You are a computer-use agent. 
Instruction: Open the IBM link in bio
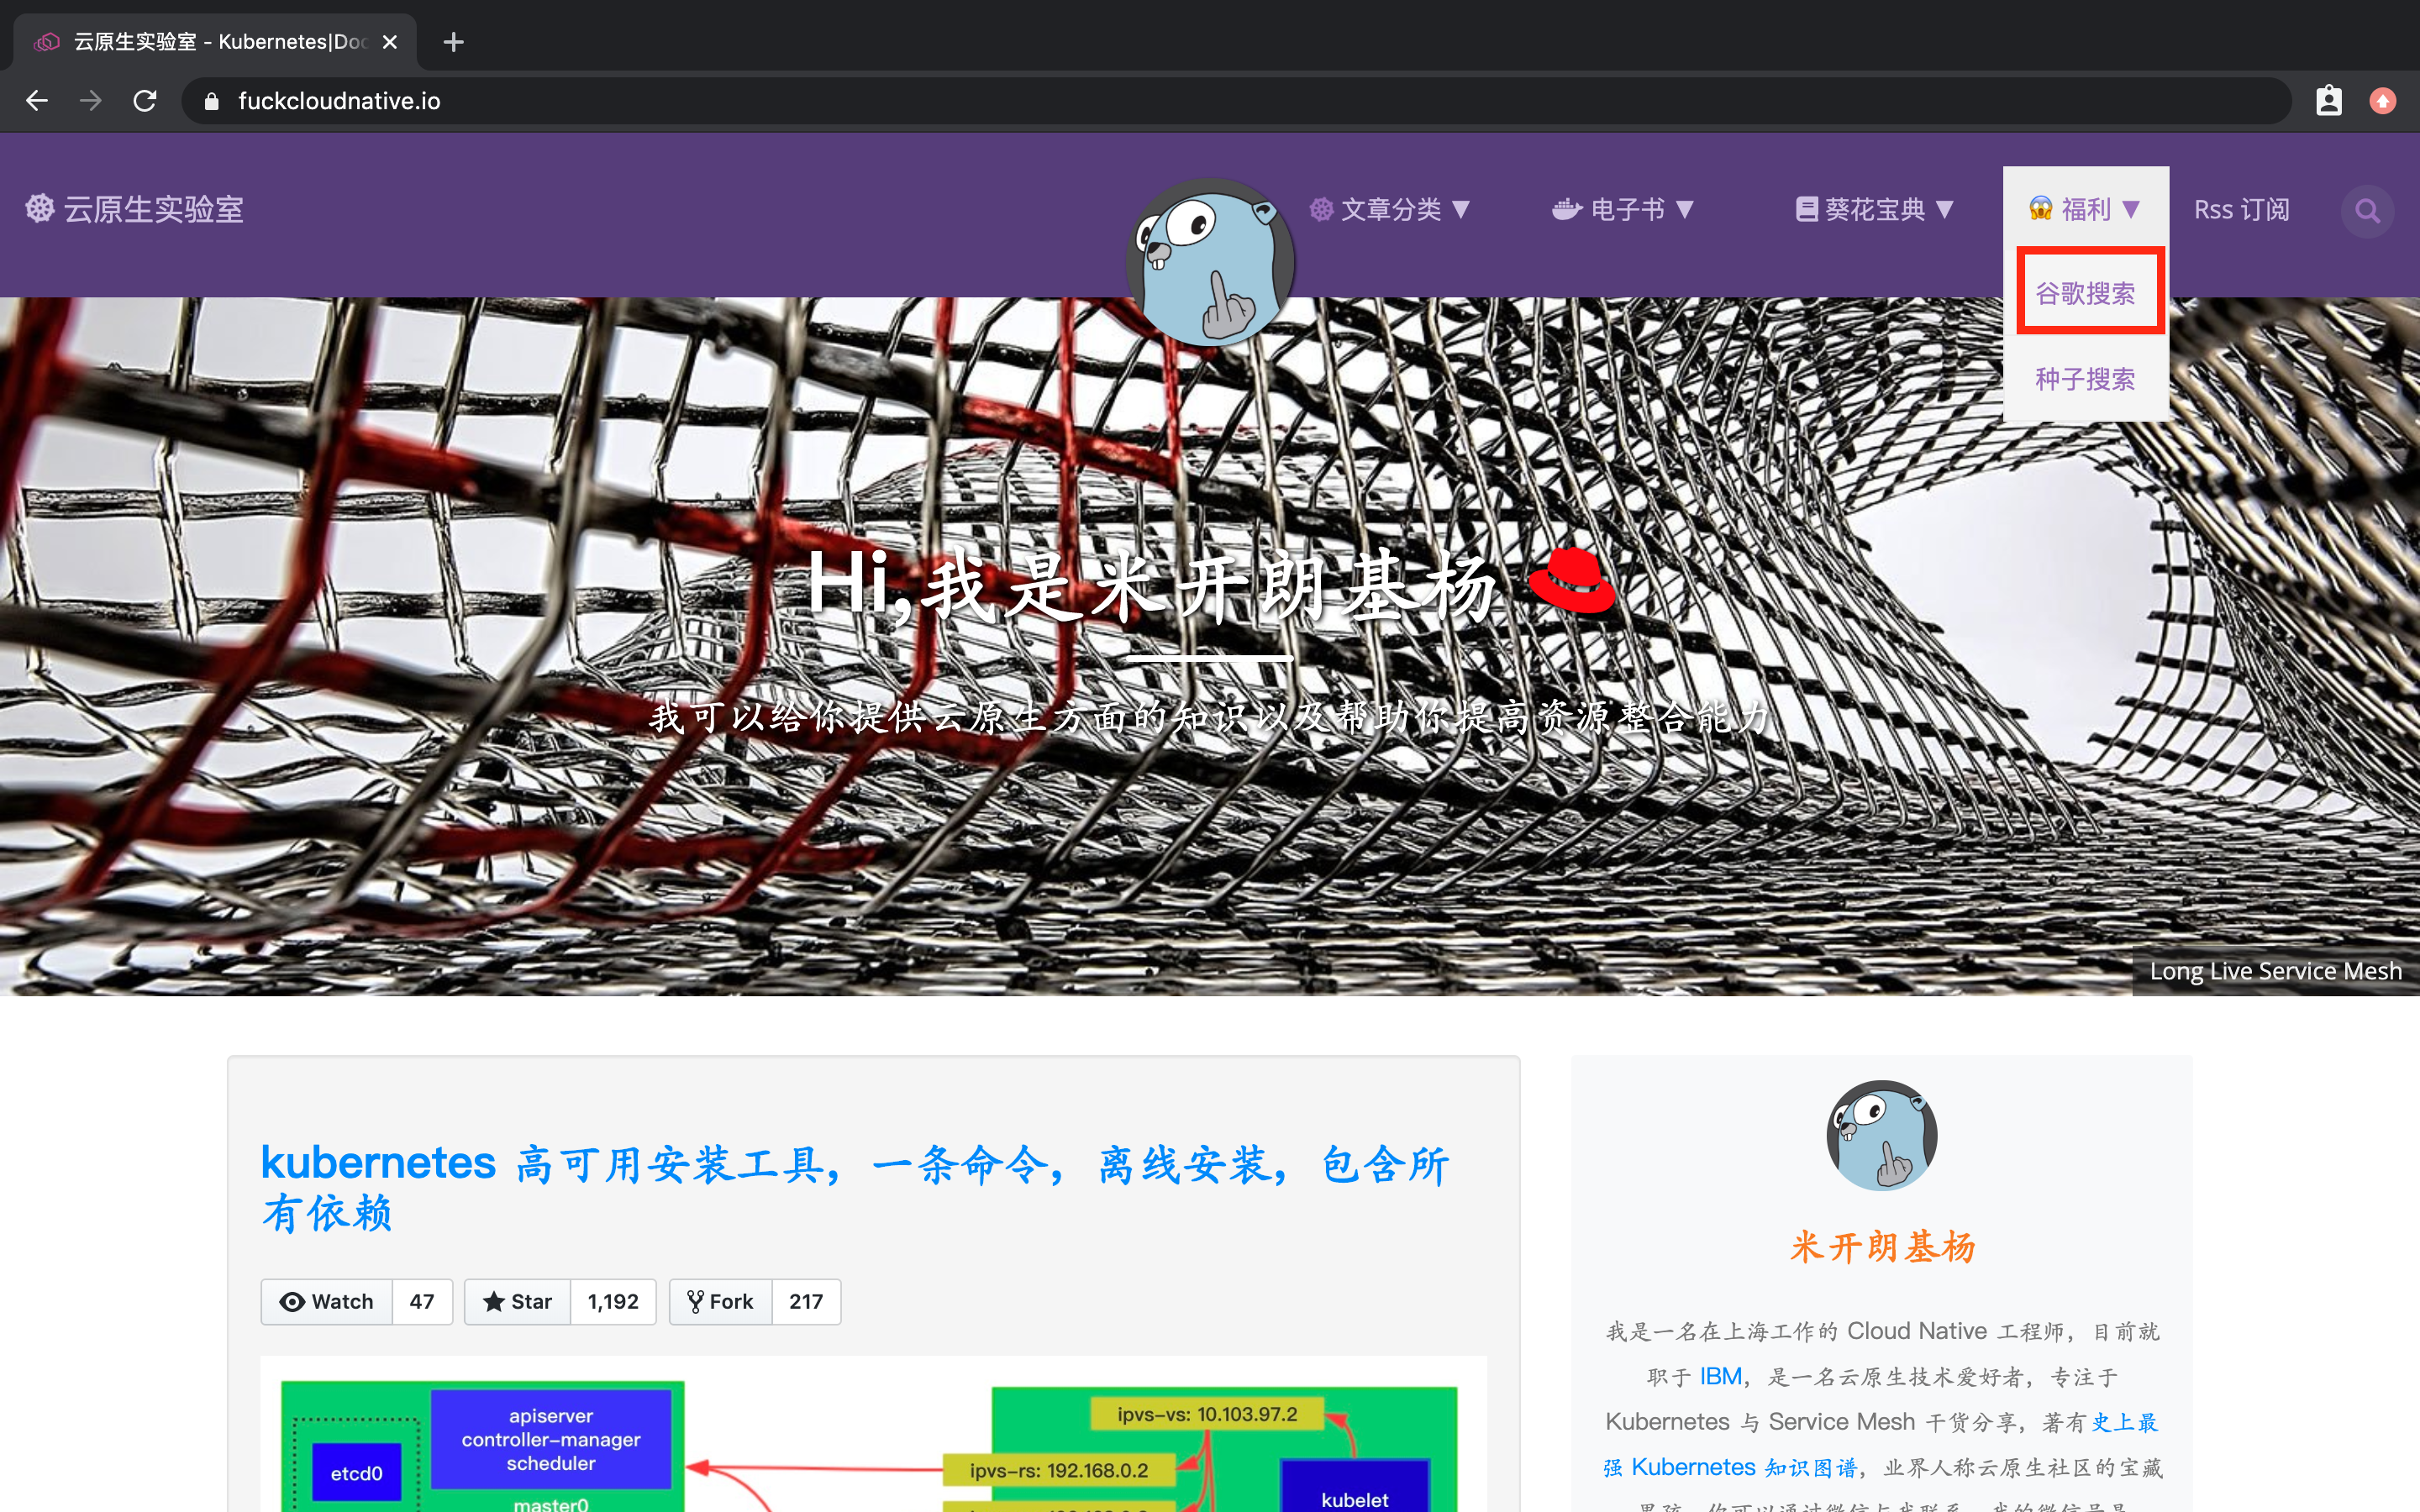1720,1376
